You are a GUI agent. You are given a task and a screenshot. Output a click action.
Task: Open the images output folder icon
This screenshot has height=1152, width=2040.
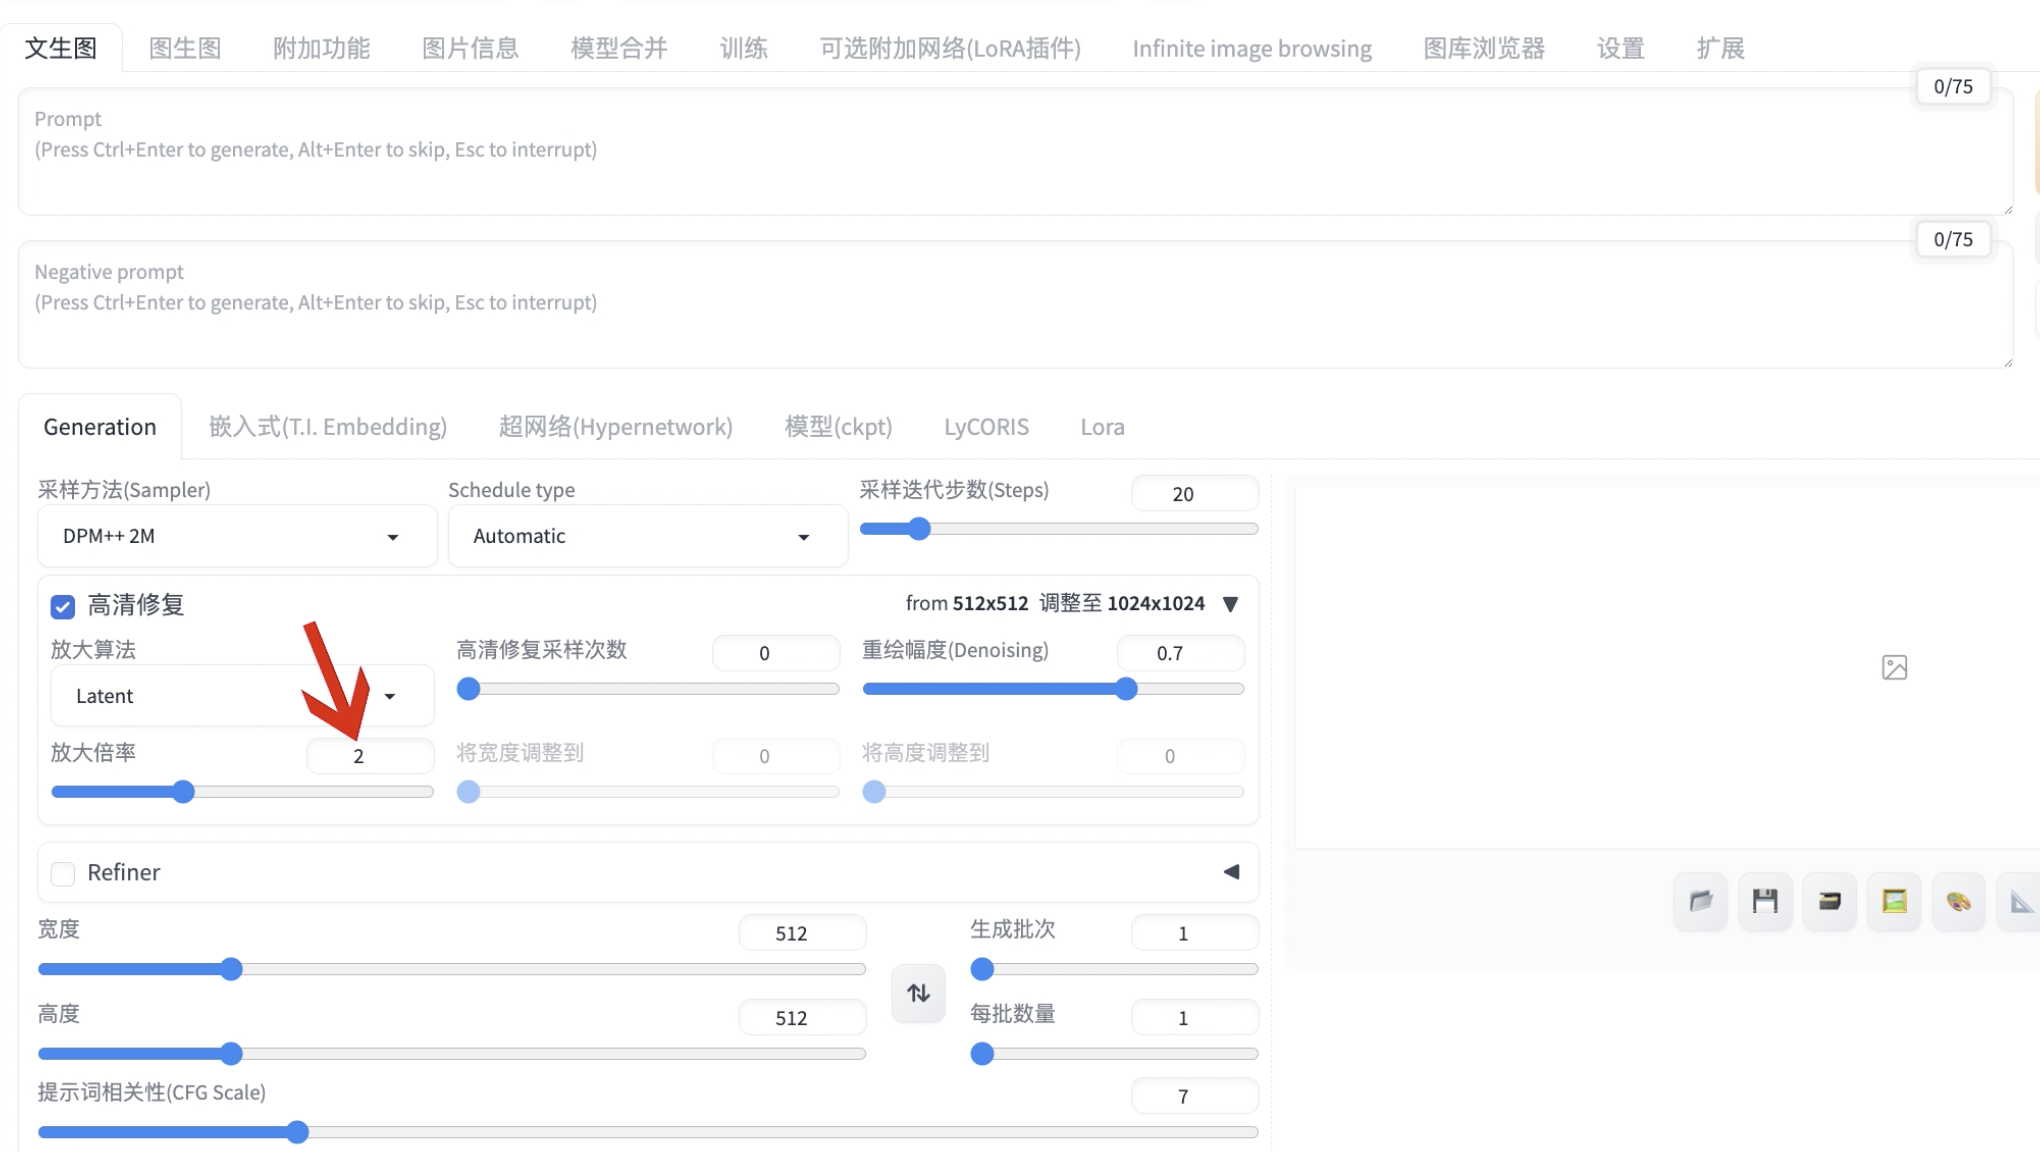pos(1700,901)
